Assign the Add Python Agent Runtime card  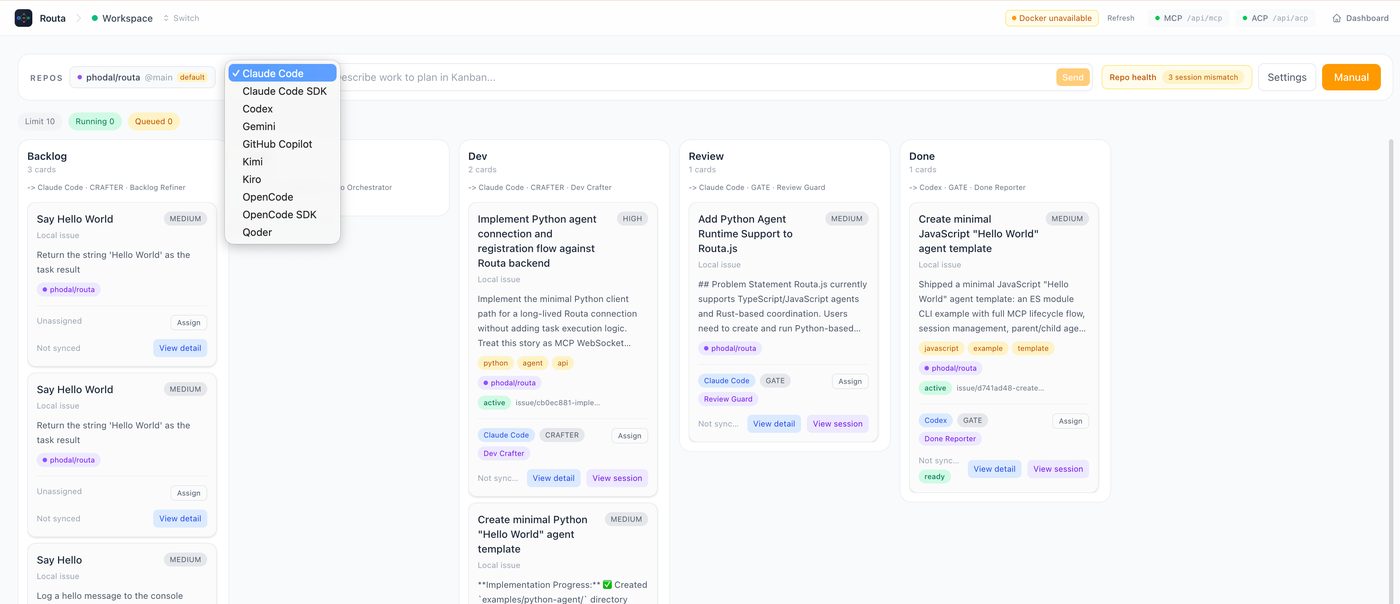tap(850, 381)
